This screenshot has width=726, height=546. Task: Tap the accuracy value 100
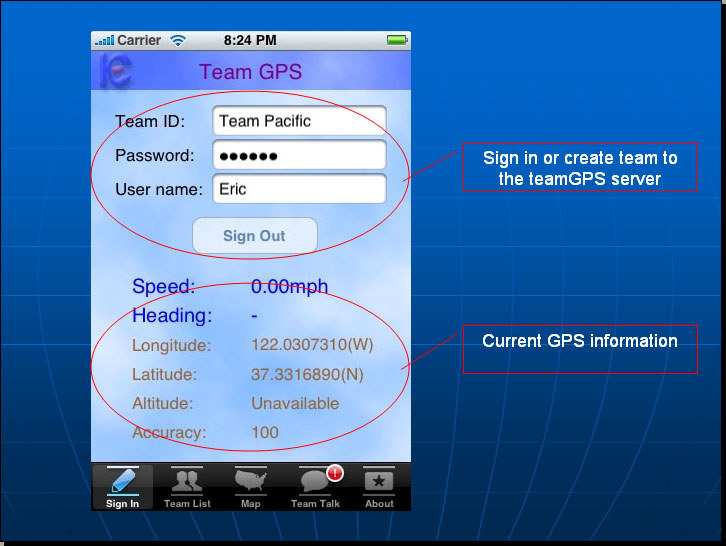click(x=265, y=433)
